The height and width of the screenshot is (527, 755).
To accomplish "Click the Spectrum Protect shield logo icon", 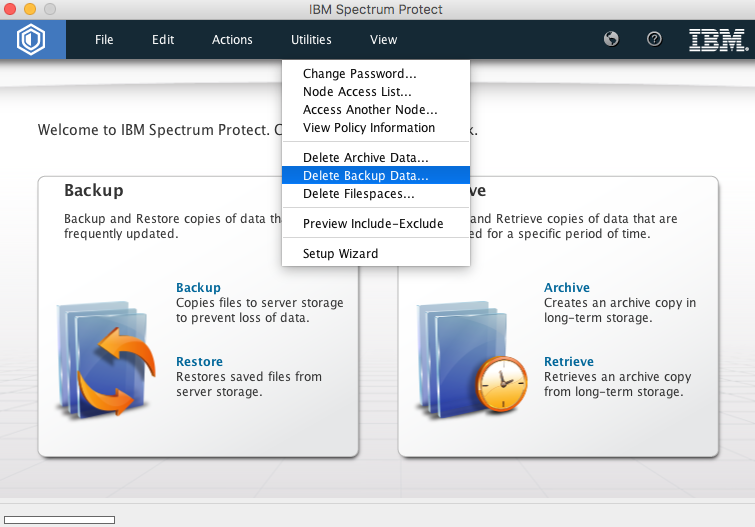I will tap(31, 40).
